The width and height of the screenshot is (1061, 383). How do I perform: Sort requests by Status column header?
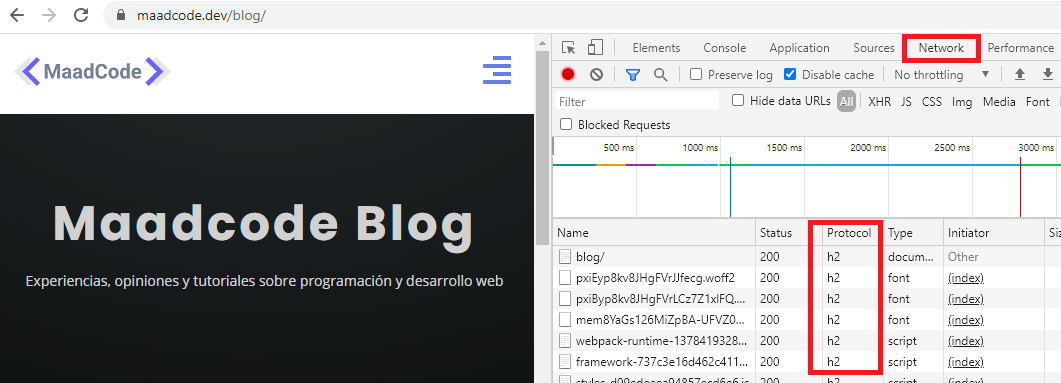(x=782, y=233)
